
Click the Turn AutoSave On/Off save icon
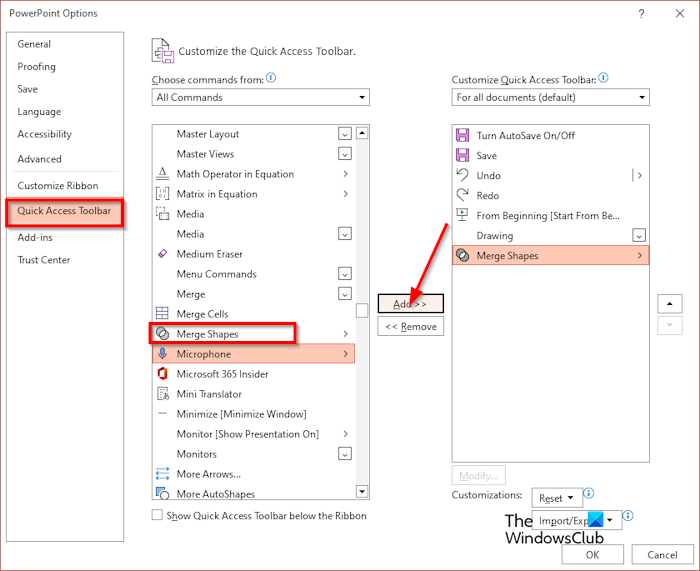pyautogui.click(x=462, y=135)
